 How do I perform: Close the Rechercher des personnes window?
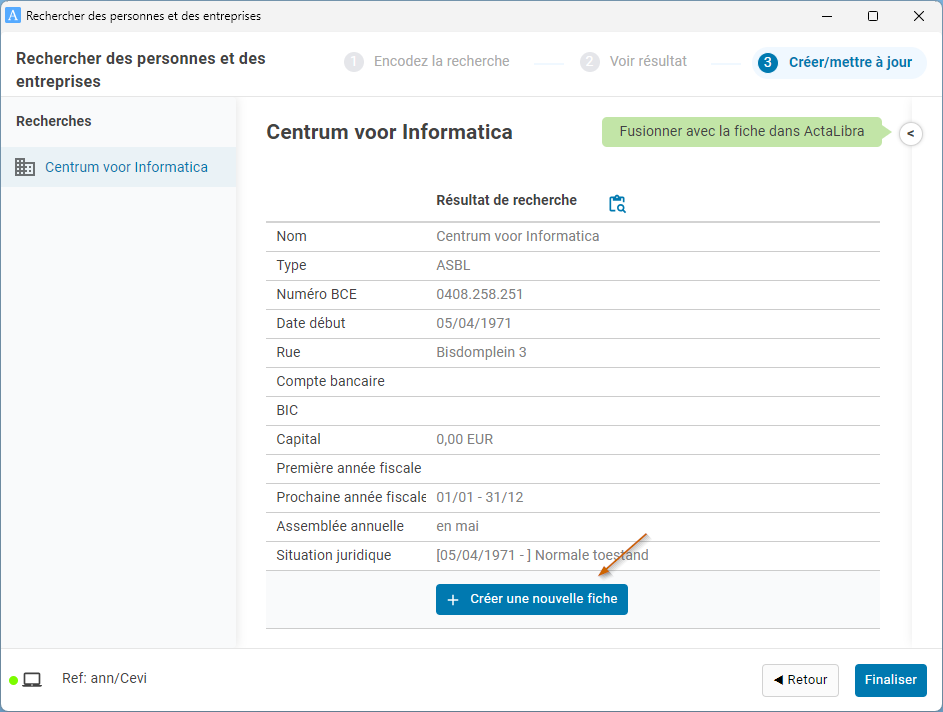(918, 16)
